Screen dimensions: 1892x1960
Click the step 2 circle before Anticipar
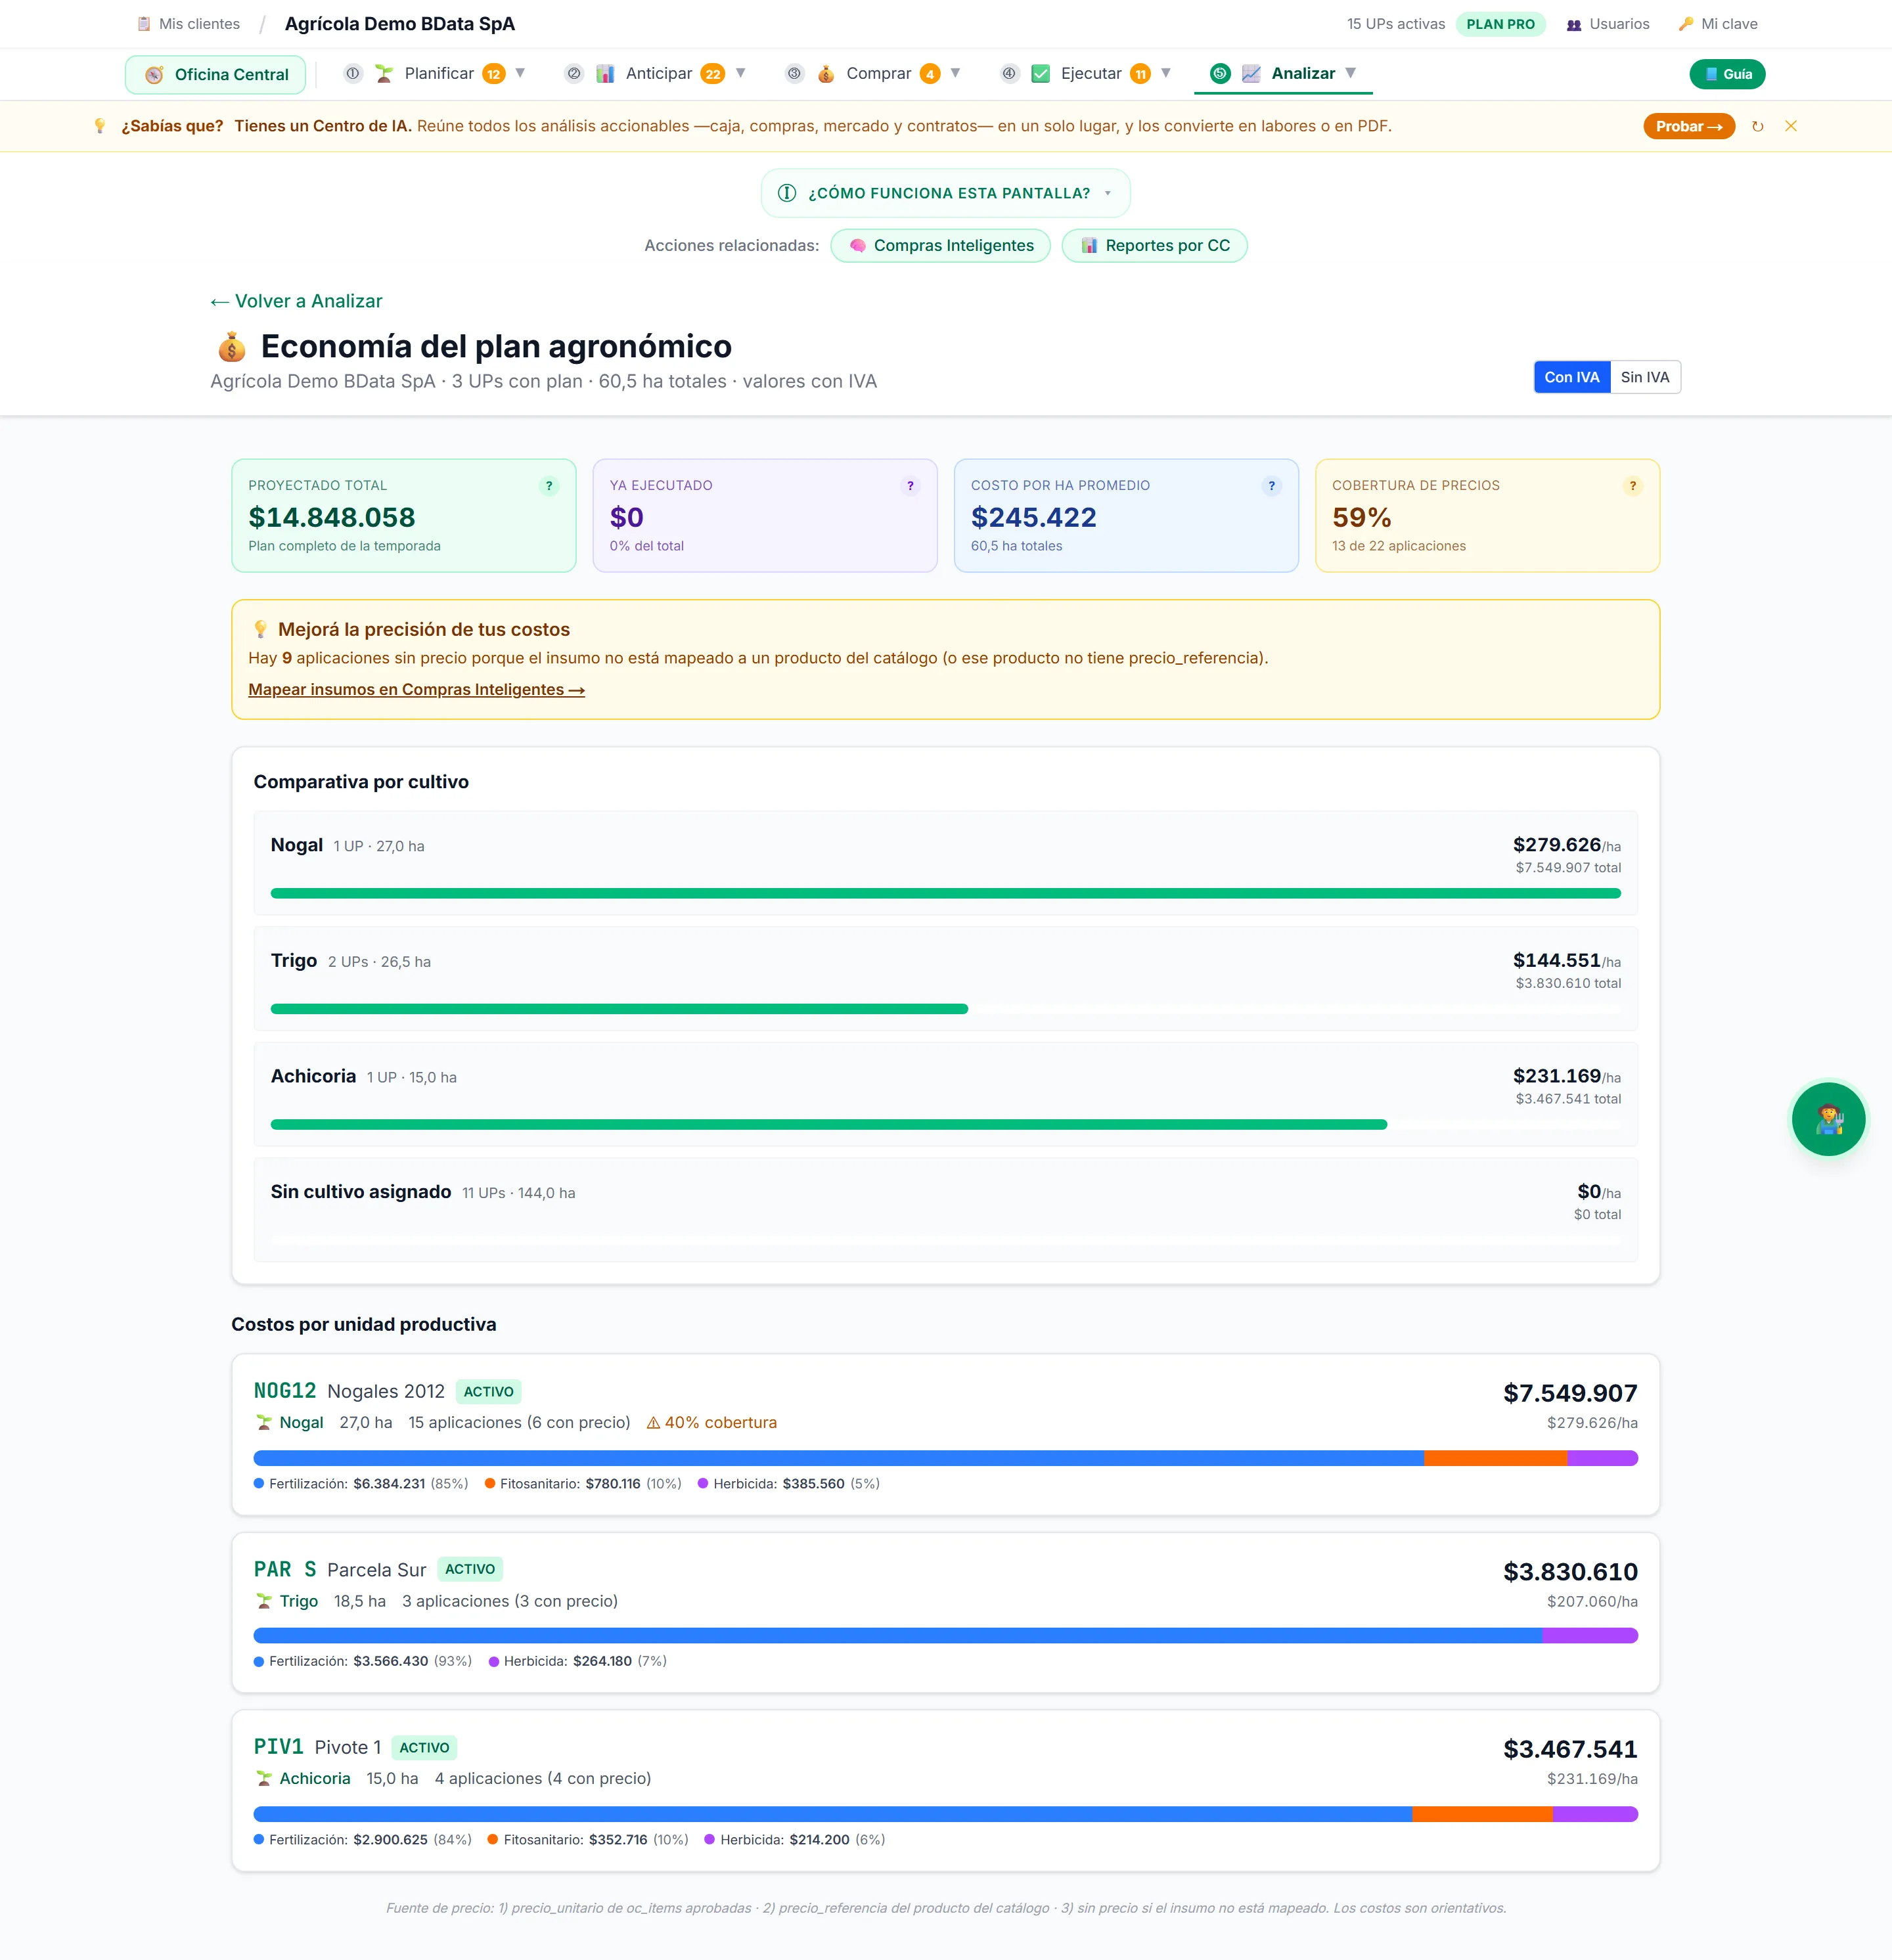tap(574, 74)
